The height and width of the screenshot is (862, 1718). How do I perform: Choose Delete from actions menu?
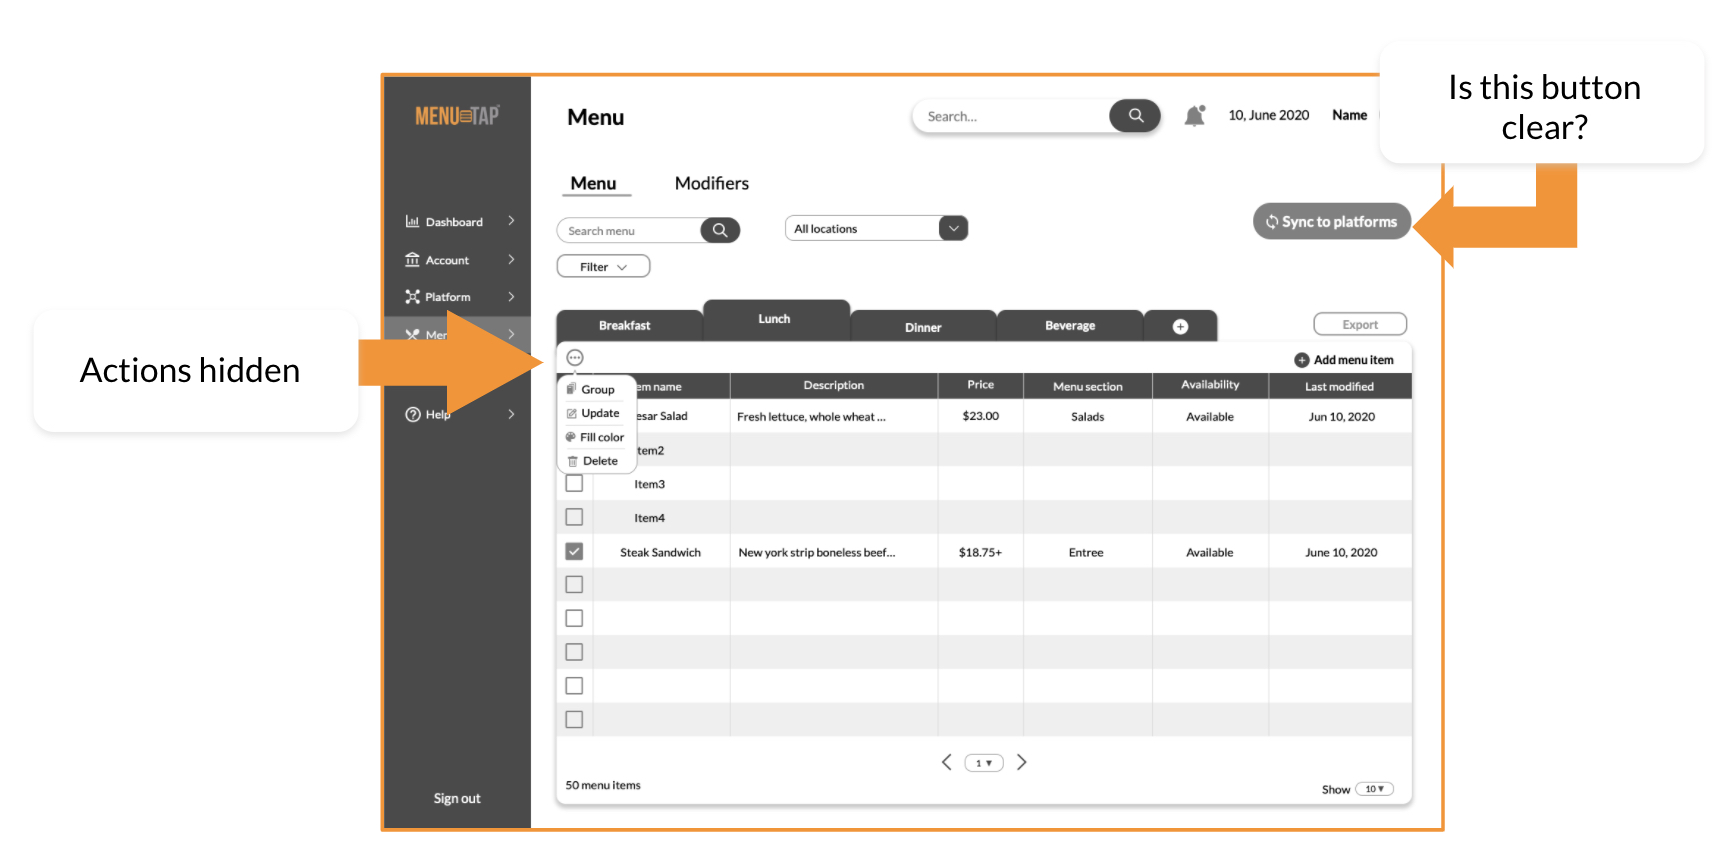pyautogui.click(x=597, y=461)
